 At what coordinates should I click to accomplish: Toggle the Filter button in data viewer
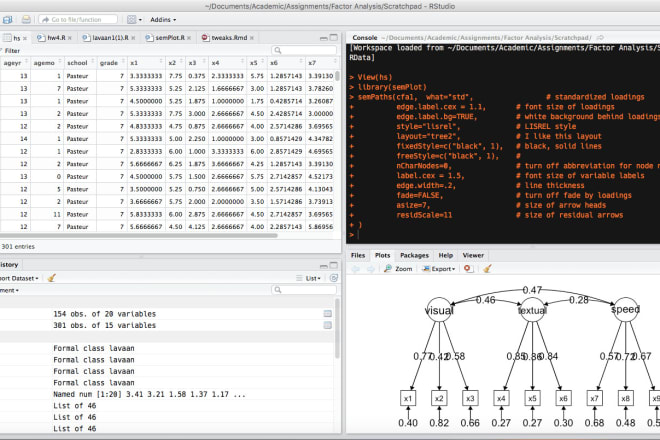pyautogui.click(x=10, y=51)
